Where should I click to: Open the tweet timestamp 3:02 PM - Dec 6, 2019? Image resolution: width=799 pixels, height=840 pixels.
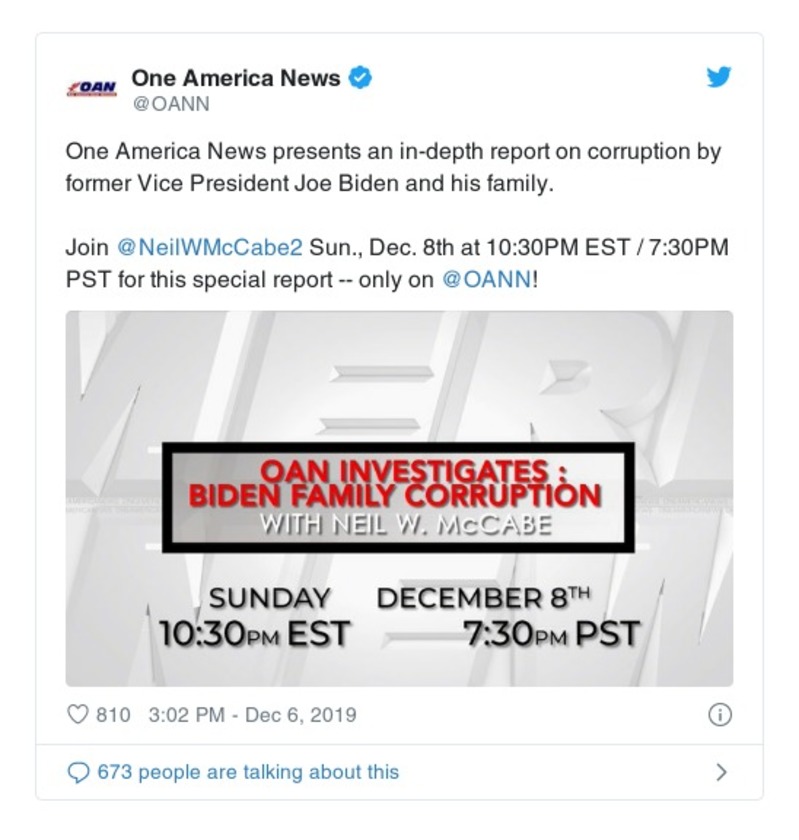(251, 715)
